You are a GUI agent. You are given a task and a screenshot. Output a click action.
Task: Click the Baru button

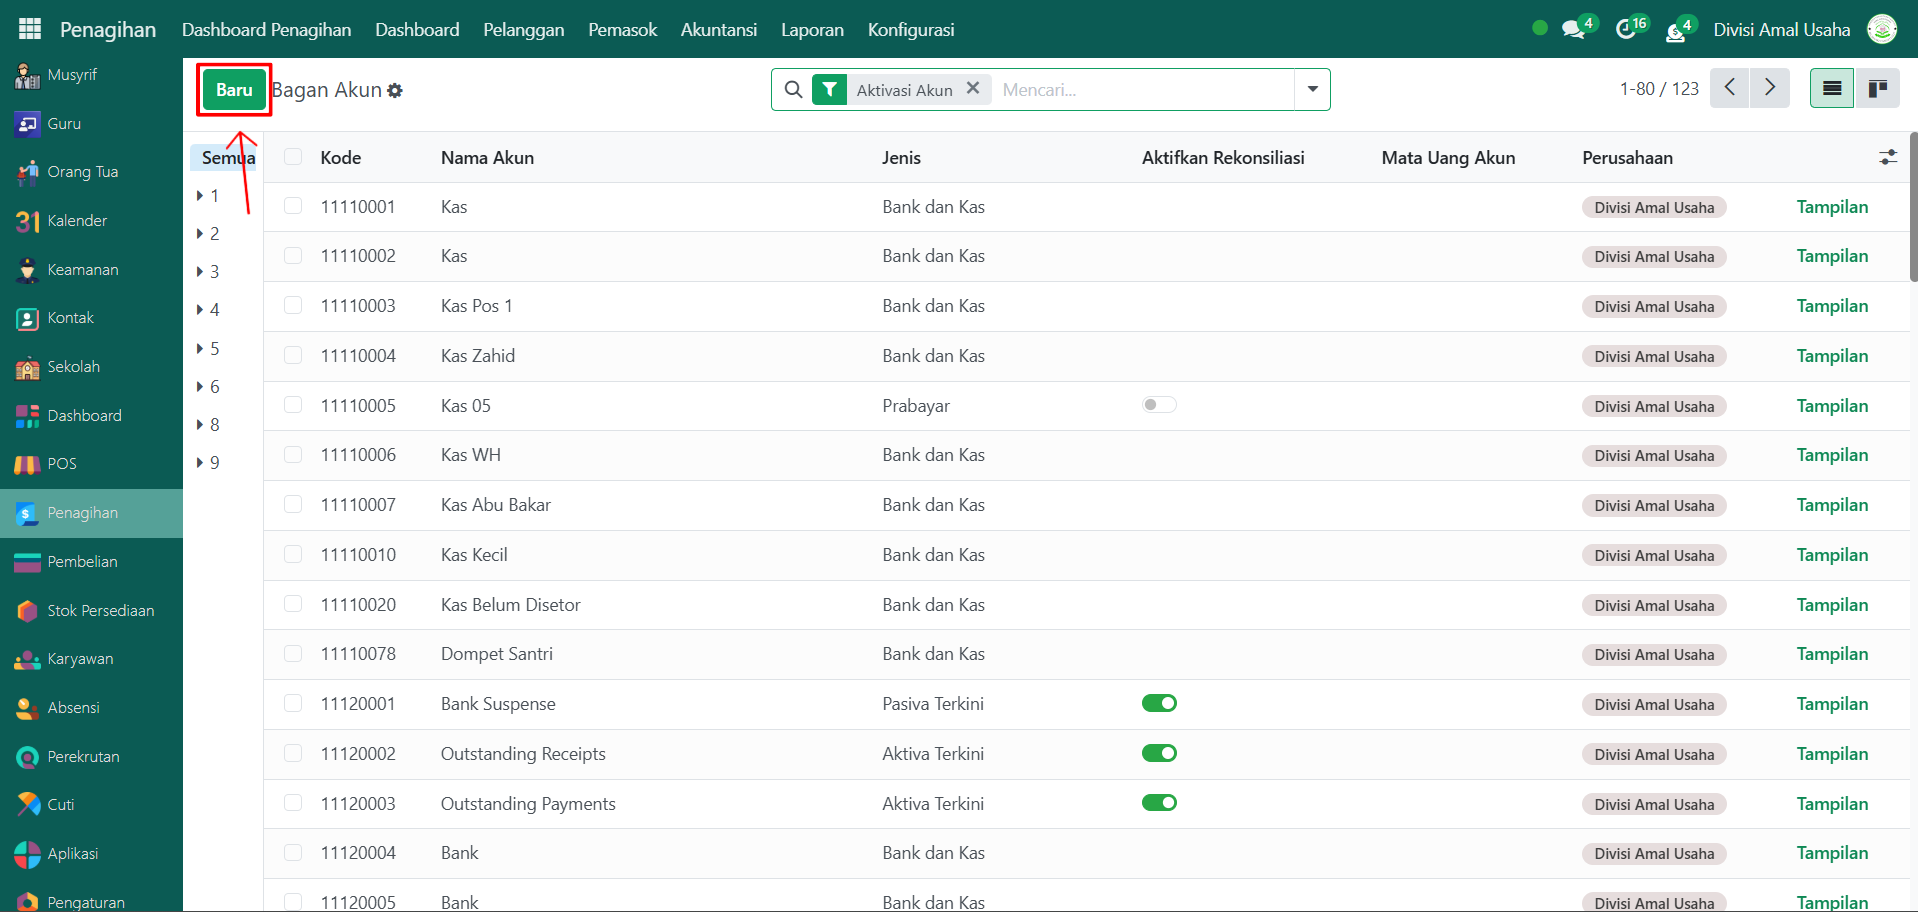click(x=234, y=90)
